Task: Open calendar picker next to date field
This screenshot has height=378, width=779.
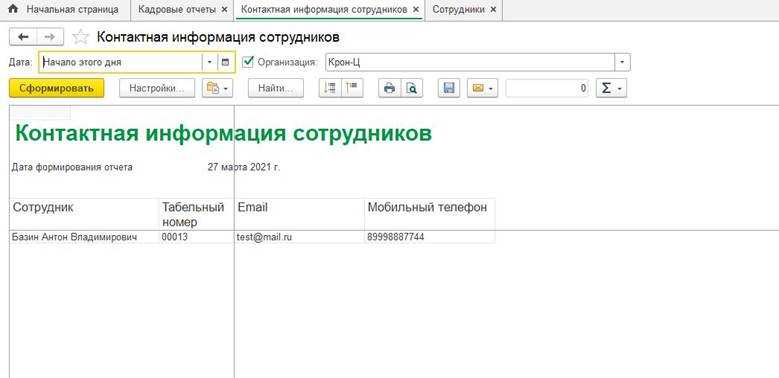Action: tap(226, 63)
